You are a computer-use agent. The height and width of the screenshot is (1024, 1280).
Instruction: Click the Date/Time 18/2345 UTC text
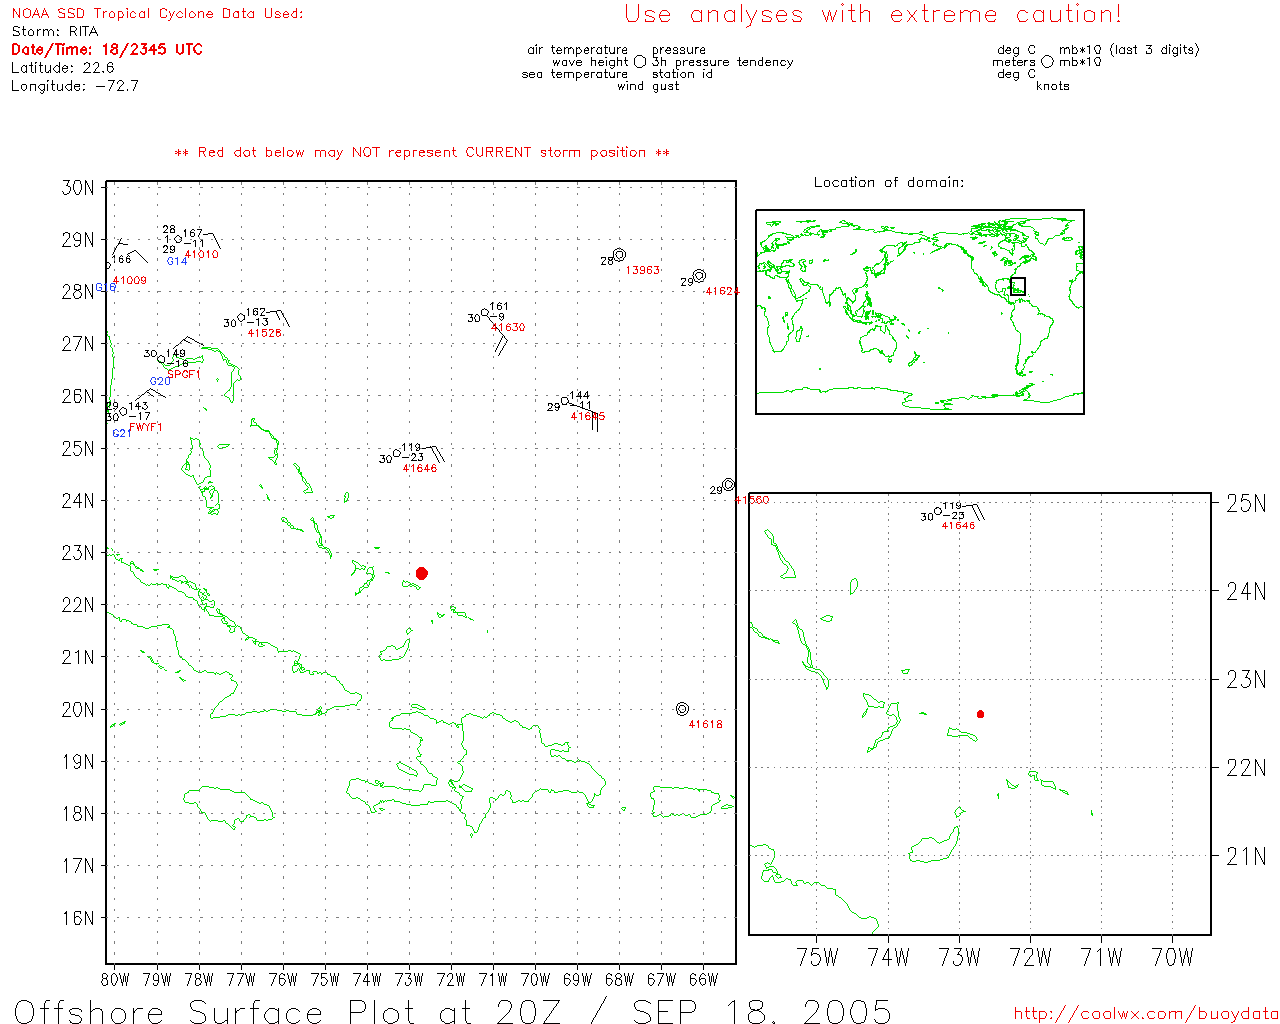coord(107,49)
